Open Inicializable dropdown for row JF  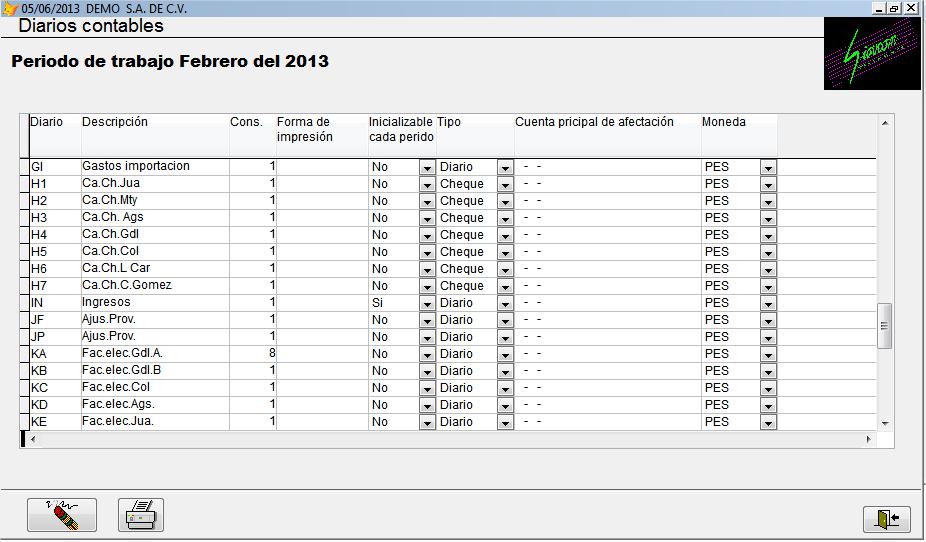pos(427,321)
